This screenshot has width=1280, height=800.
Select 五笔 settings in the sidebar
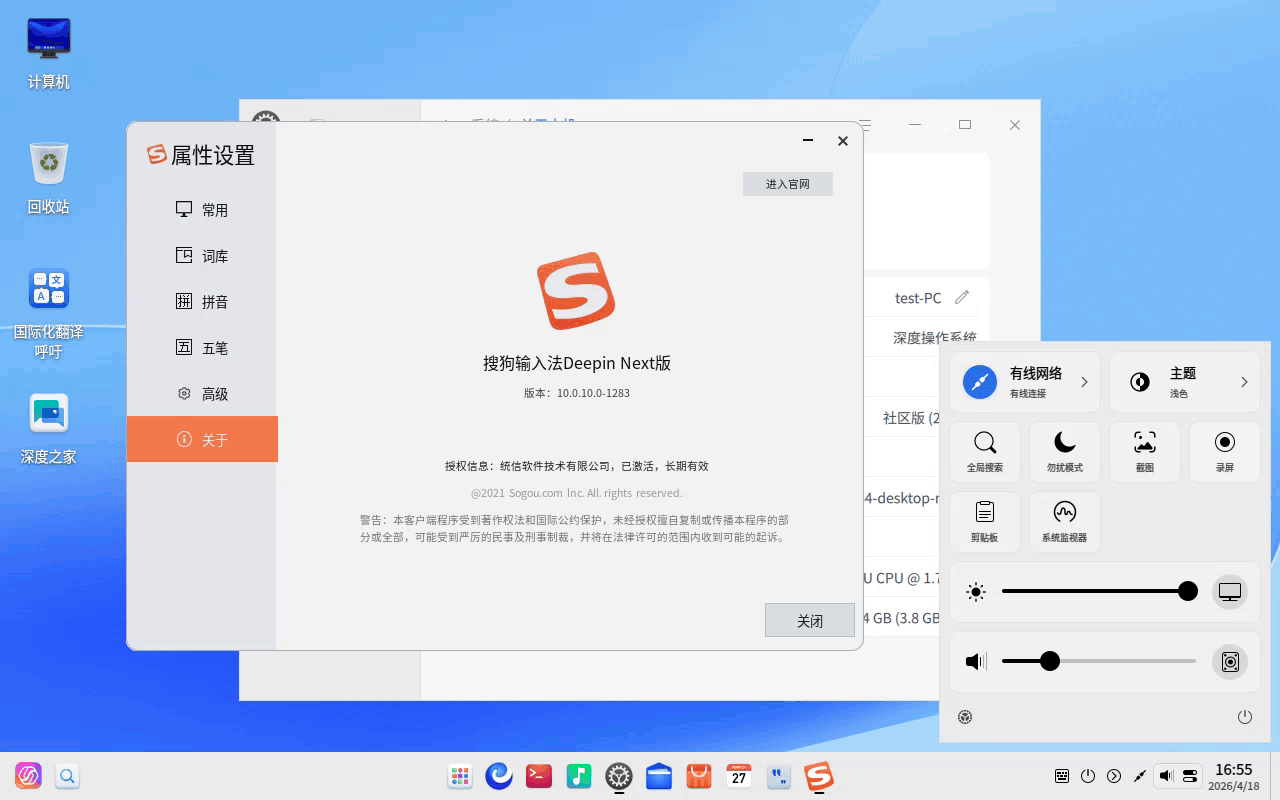[x=214, y=347]
